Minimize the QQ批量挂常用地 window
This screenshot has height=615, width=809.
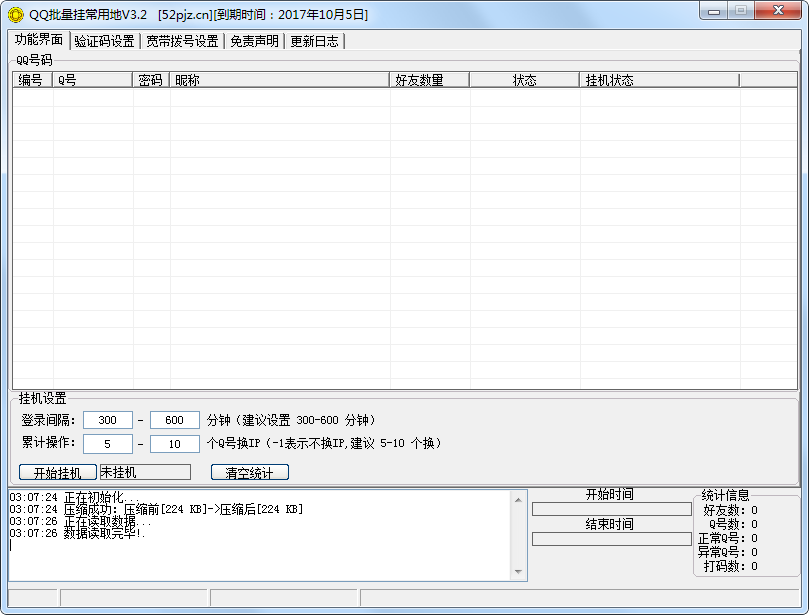point(711,11)
